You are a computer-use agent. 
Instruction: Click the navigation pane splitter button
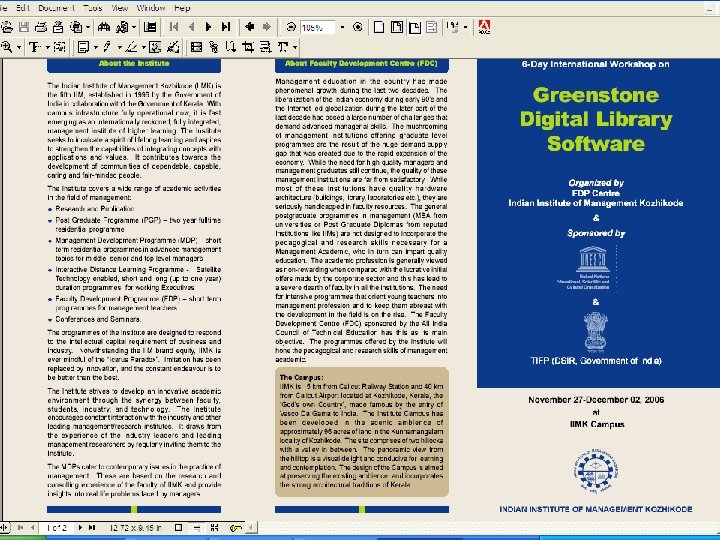click(3, 528)
